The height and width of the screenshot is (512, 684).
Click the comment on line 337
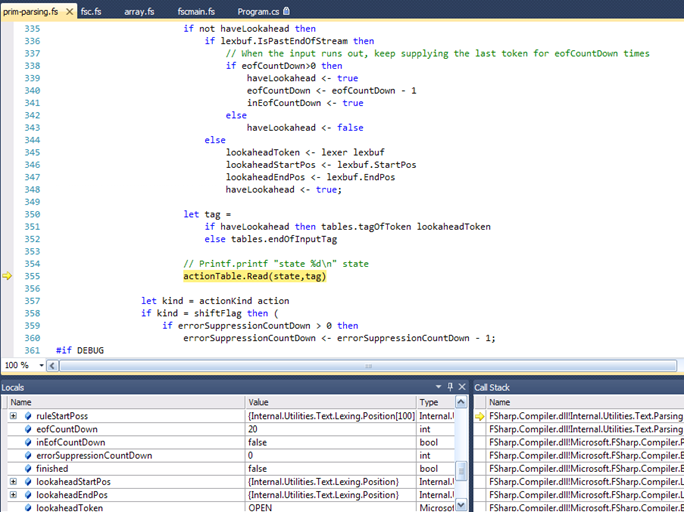pyautogui.click(x=438, y=53)
